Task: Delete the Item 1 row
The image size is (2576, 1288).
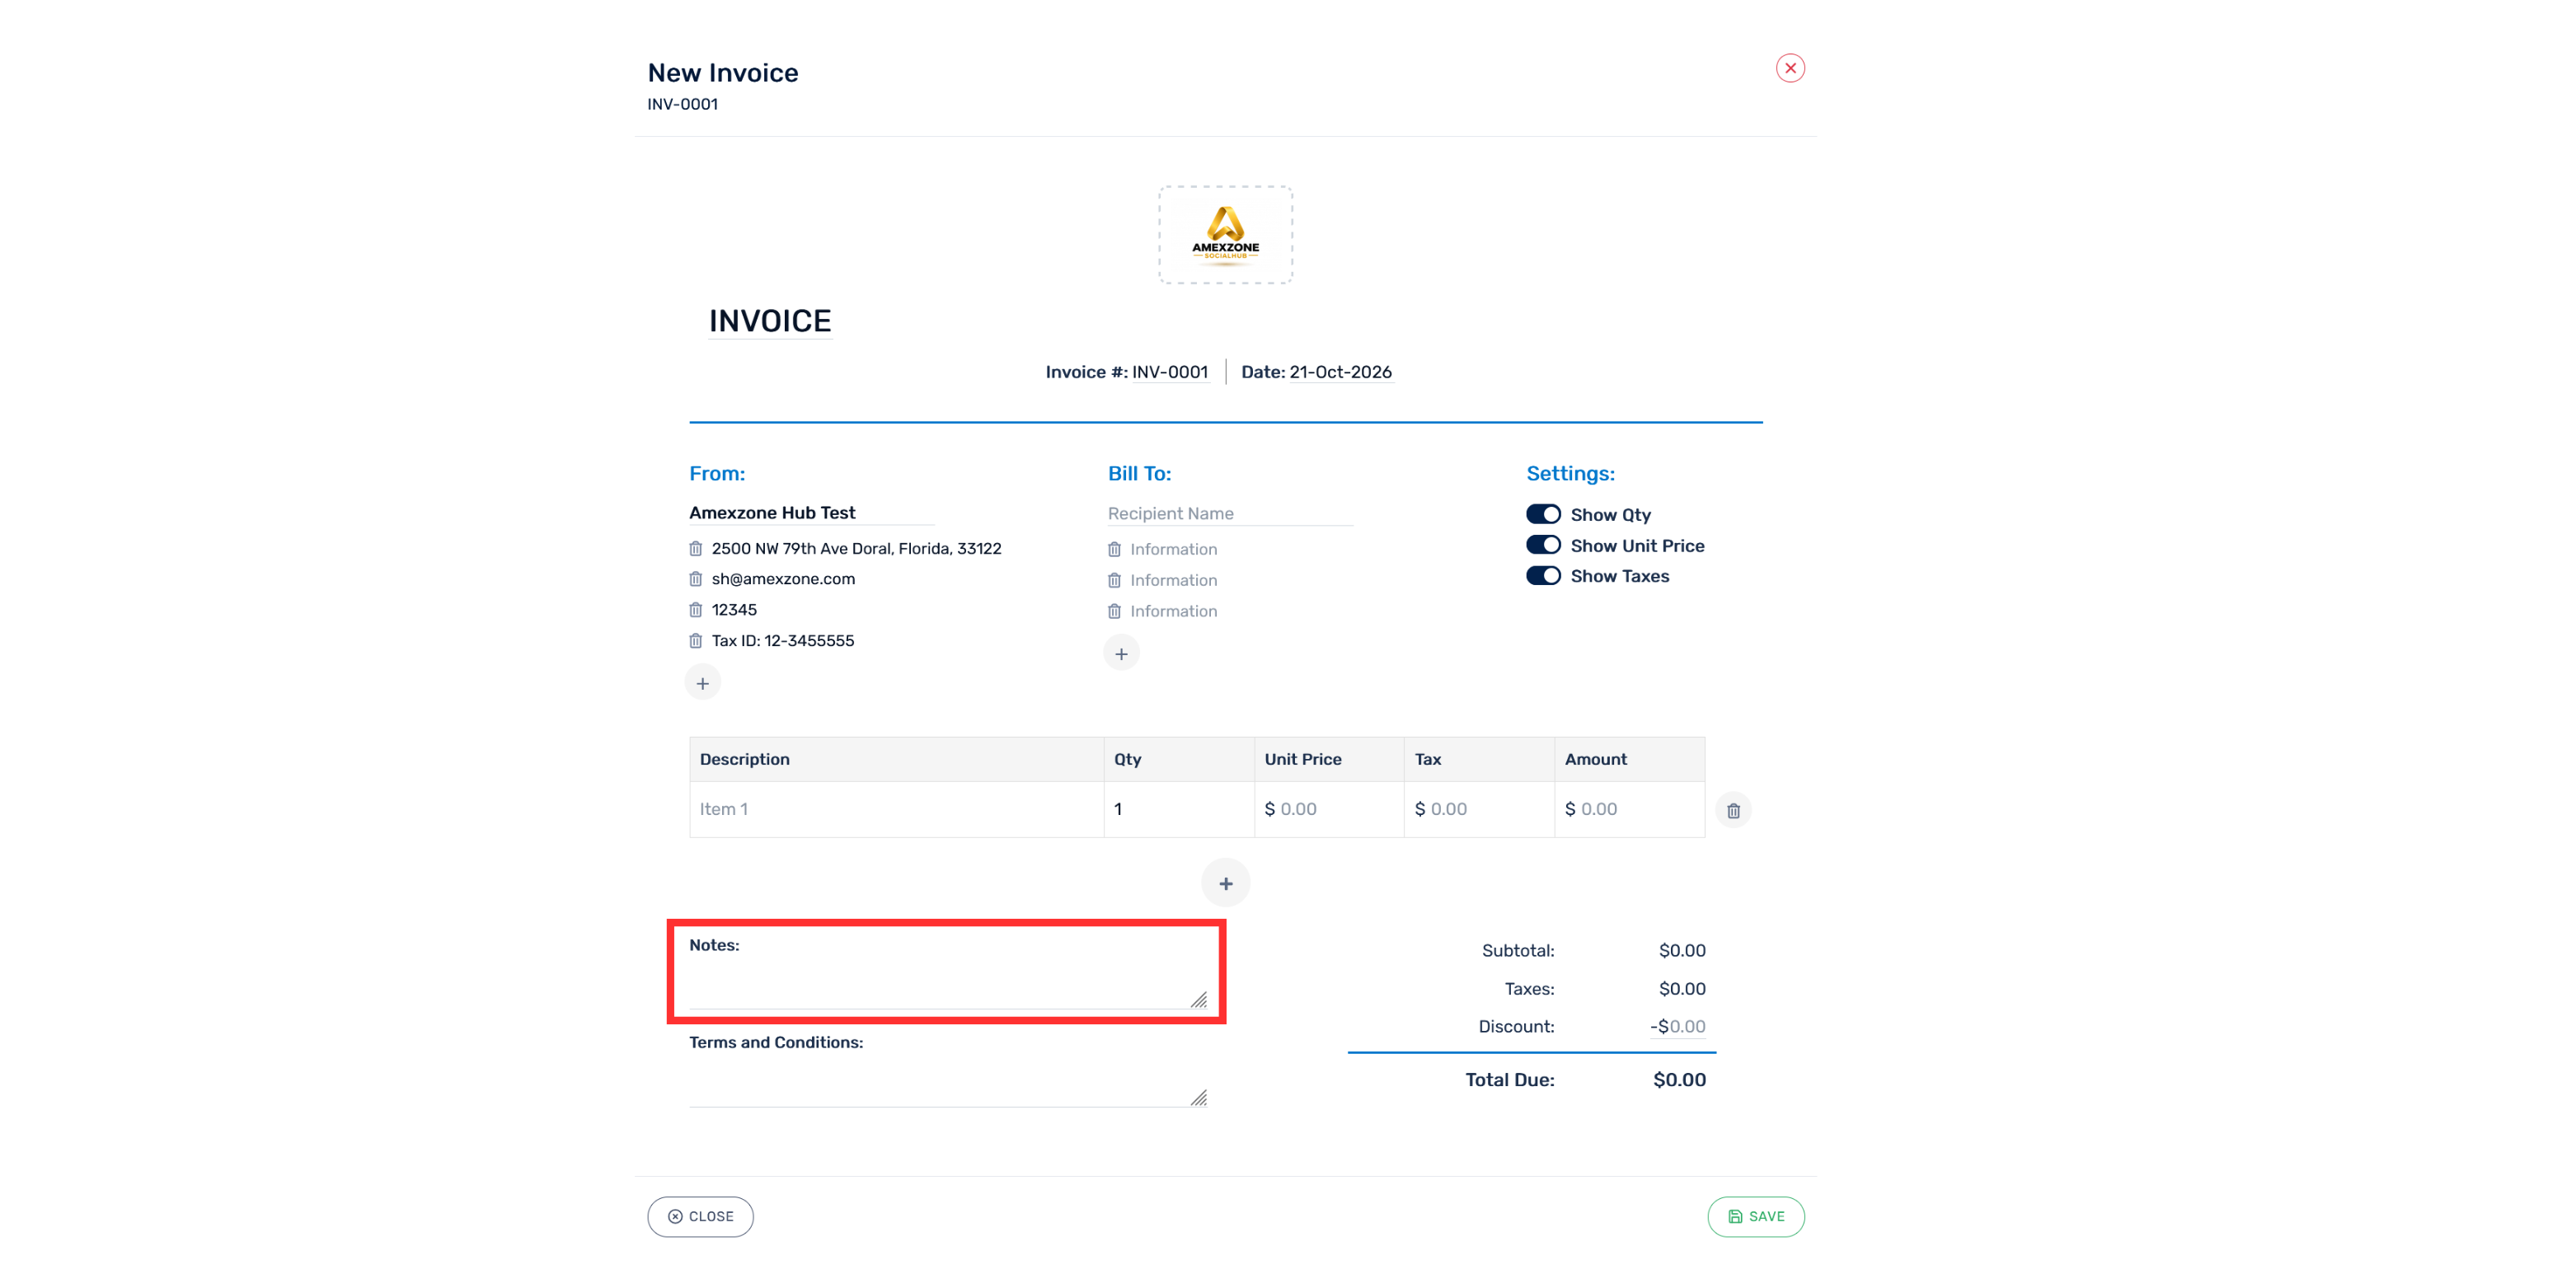Action: (x=1733, y=810)
